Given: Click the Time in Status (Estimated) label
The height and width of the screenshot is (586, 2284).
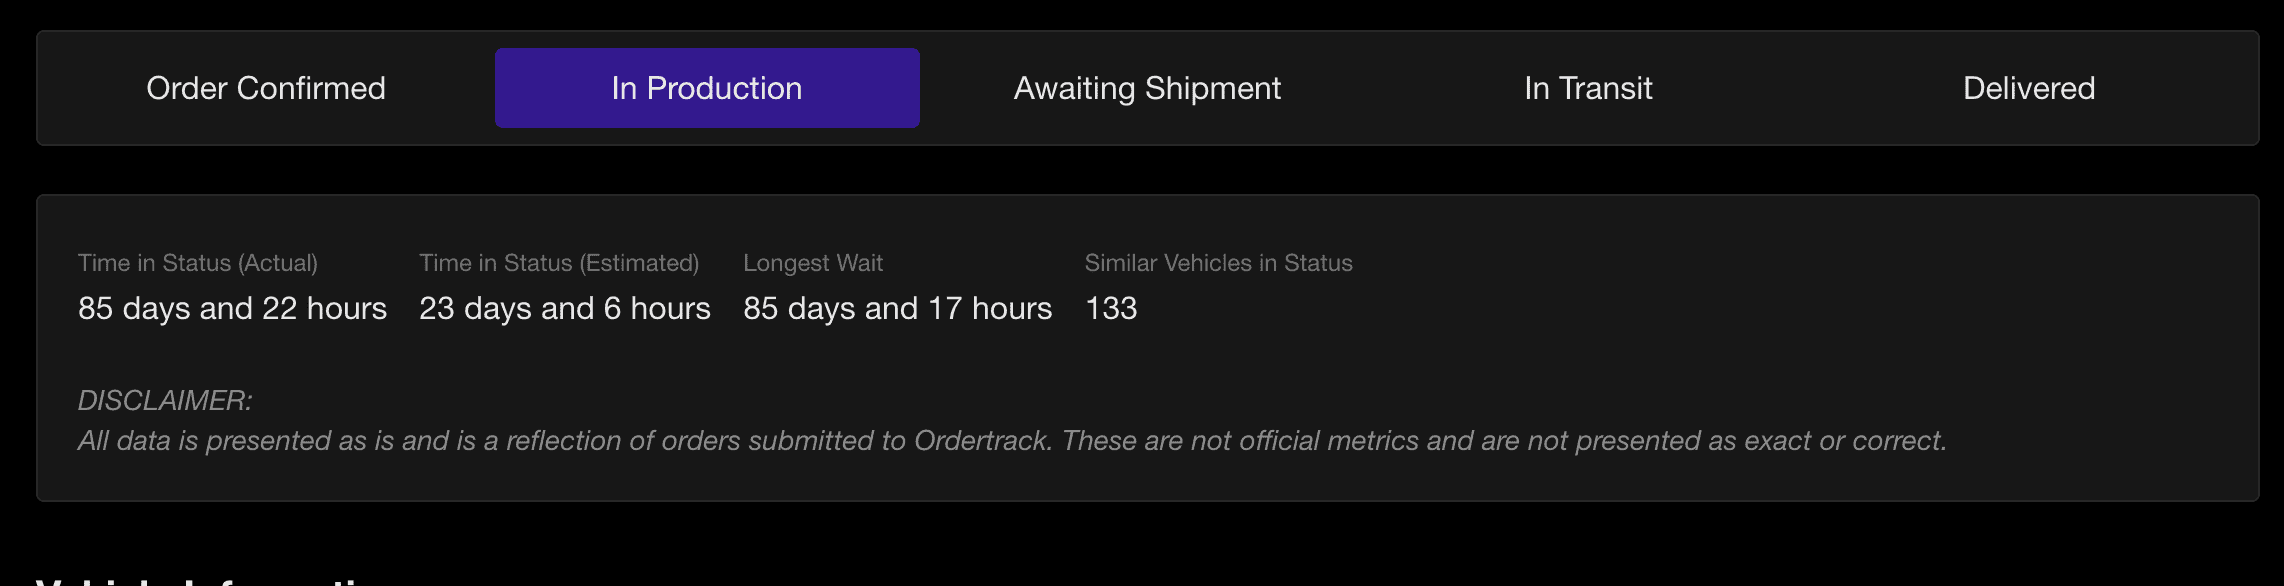Looking at the screenshot, I should click(x=559, y=263).
